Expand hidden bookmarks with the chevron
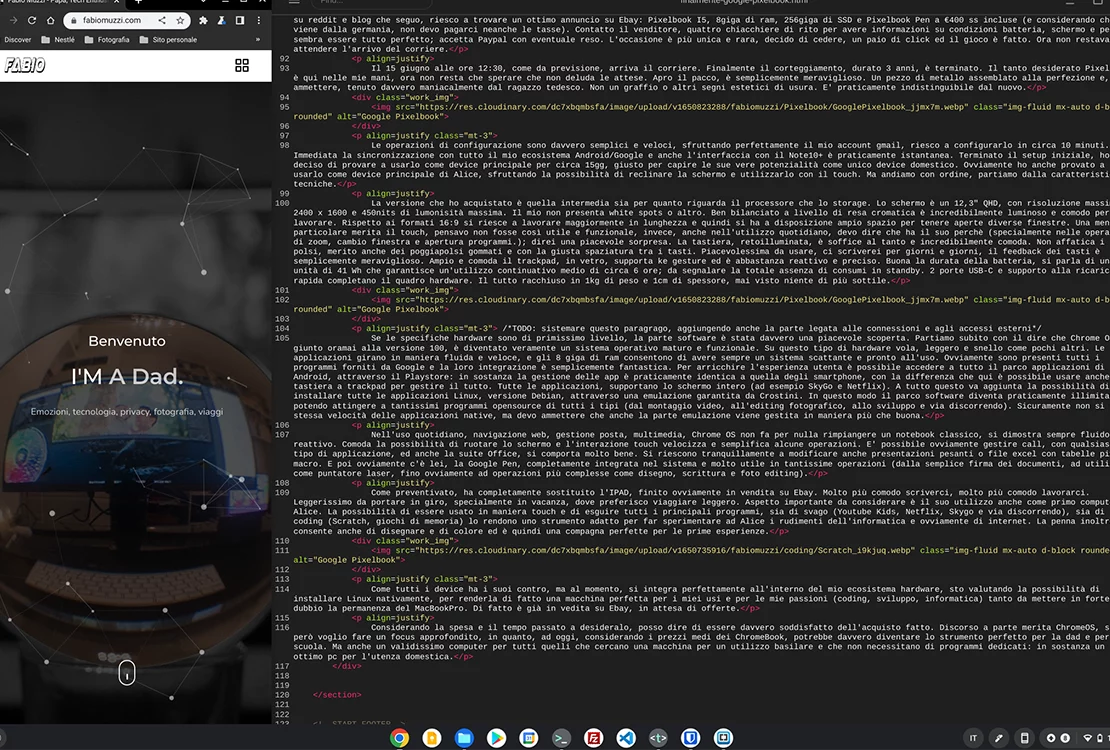The image size is (1110, 750). (x=258, y=41)
